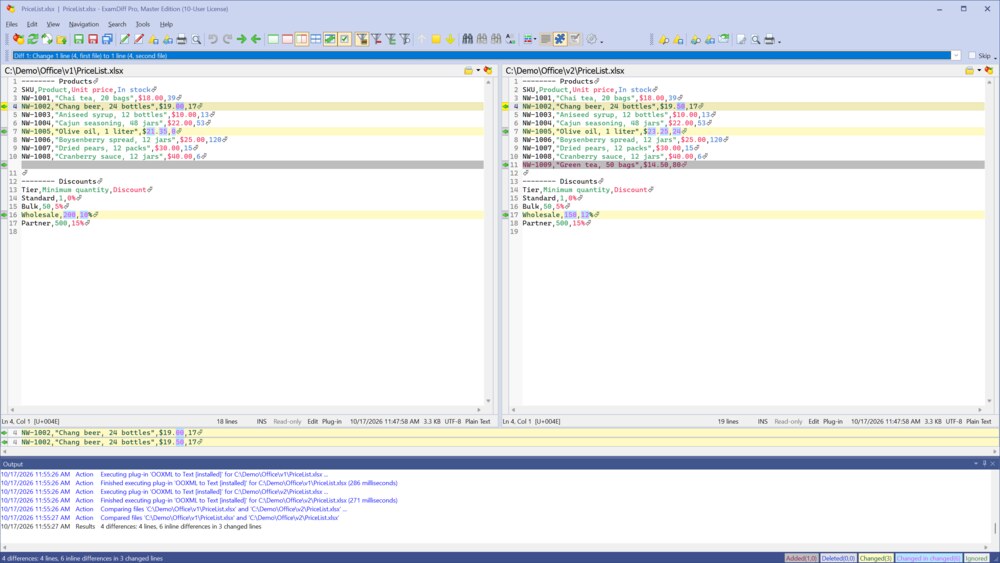Jump to next difference with right green arrow
The width and height of the screenshot is (1000, 563).
(x=242, y=40)
